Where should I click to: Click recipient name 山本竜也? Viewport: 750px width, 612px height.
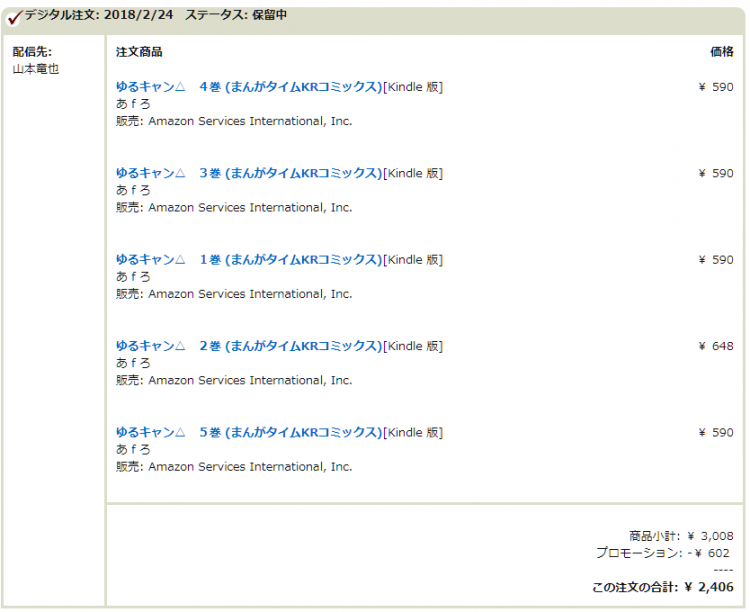coord(36,69)
